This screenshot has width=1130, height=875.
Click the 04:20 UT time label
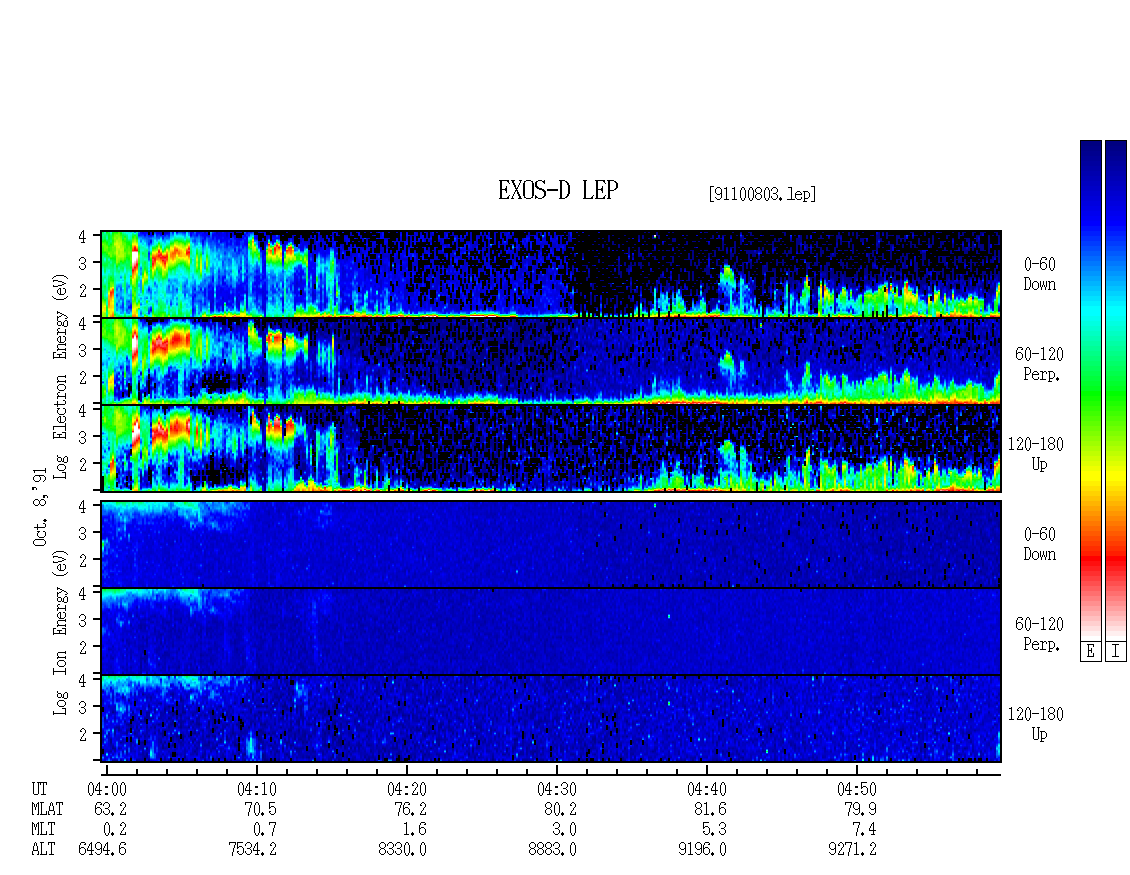(406, 789)
